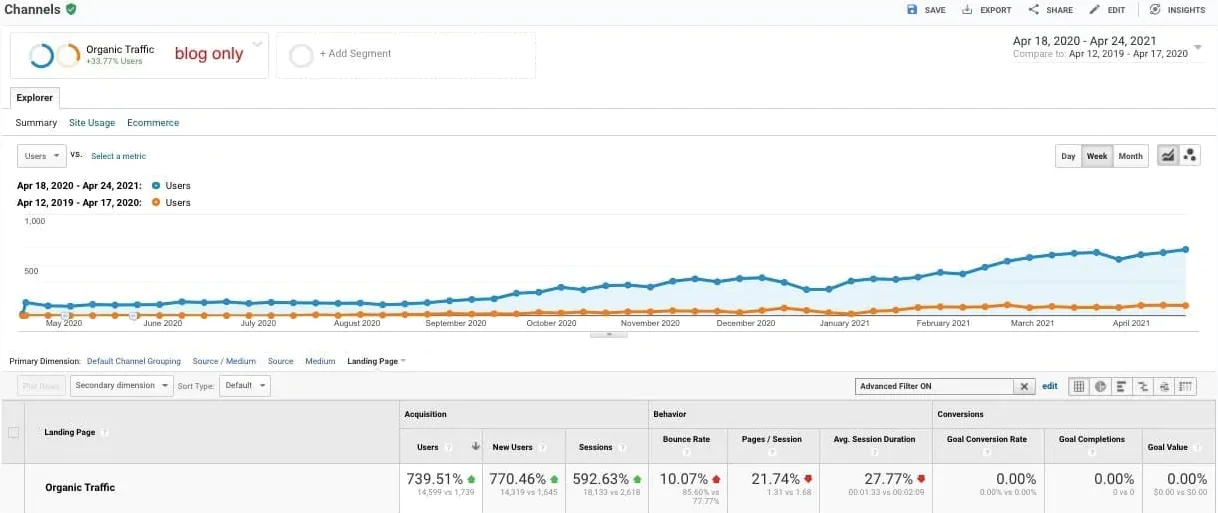Select the pie chart table view
Viewport: 1218px width, 513px height.
pos(1100,386)
